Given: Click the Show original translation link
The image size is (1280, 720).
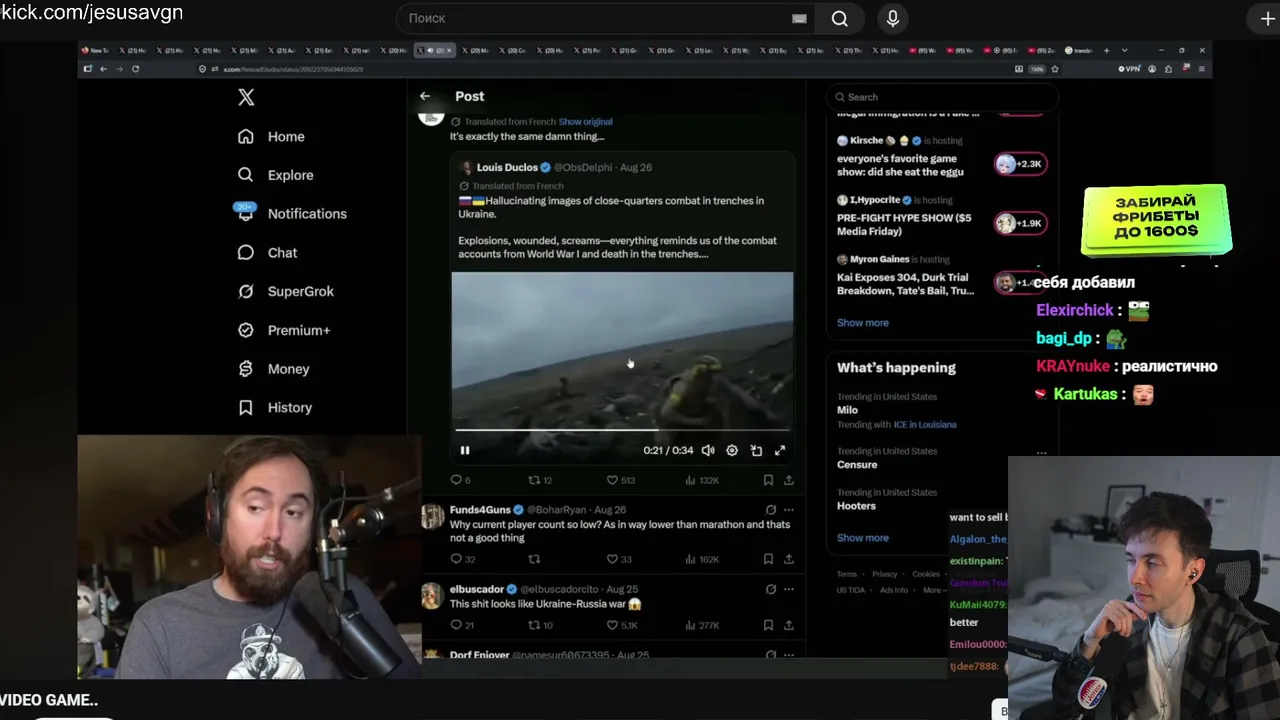Looking at the screenshot, I should click(585, 122).
